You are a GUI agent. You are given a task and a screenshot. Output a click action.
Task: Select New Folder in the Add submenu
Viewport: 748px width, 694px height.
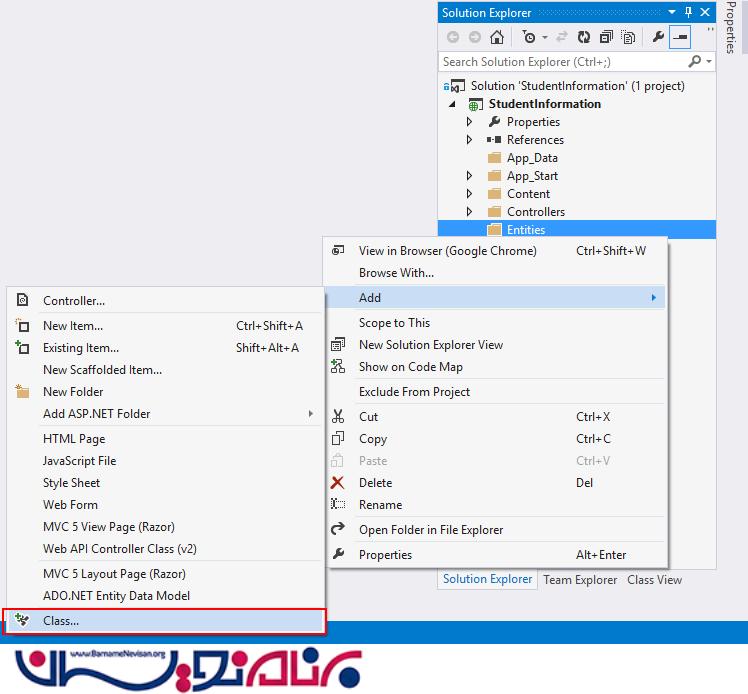coord(73,392)
